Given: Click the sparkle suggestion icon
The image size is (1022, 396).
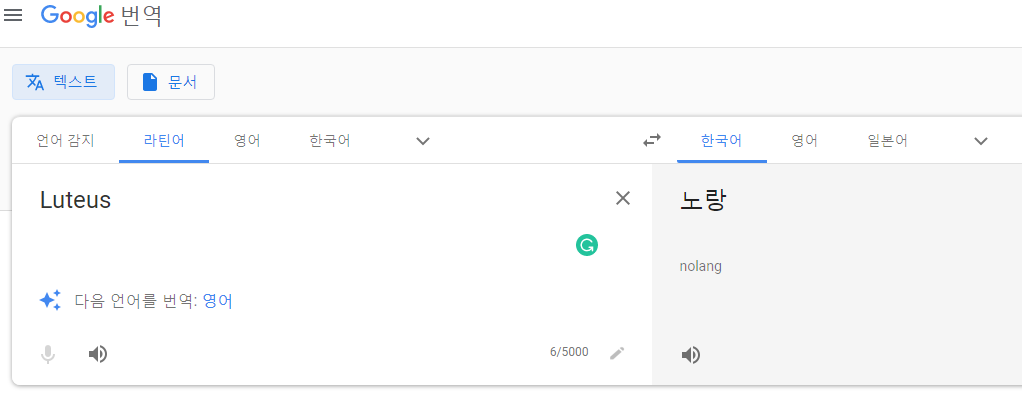Looking at the screenshot, I should click(x=50, y=300).
